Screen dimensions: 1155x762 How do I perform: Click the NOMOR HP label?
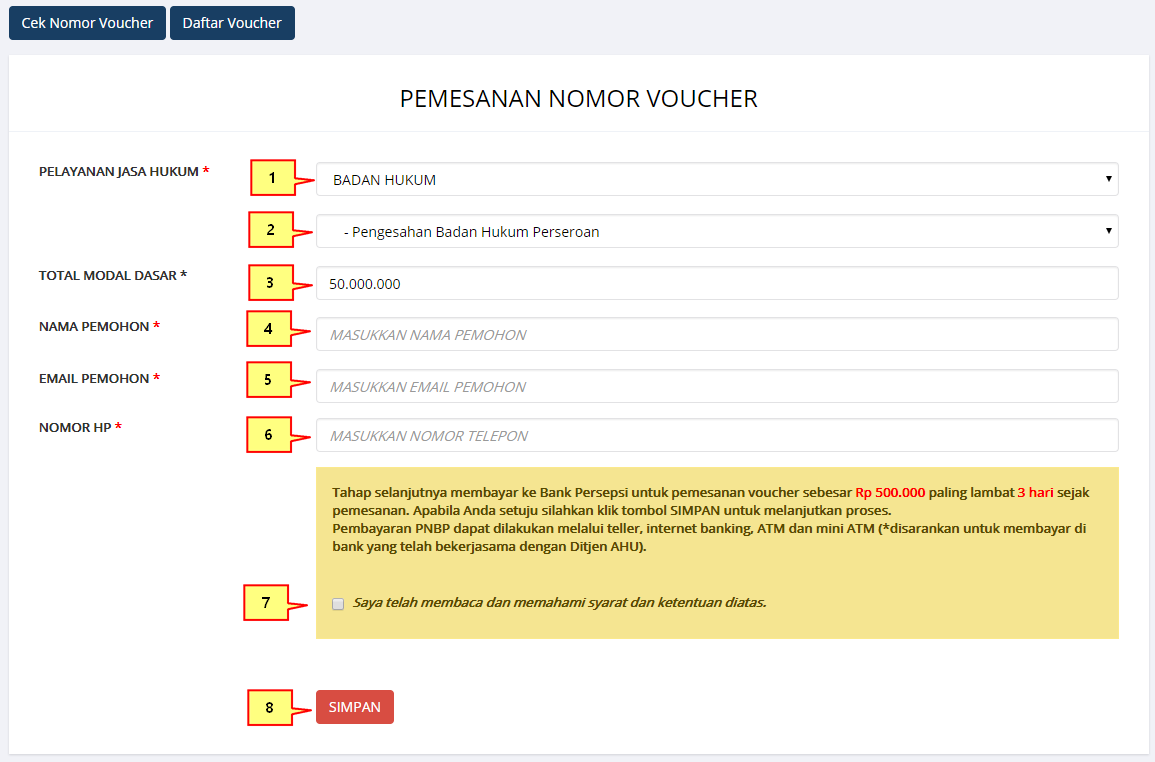click(74, 427)
